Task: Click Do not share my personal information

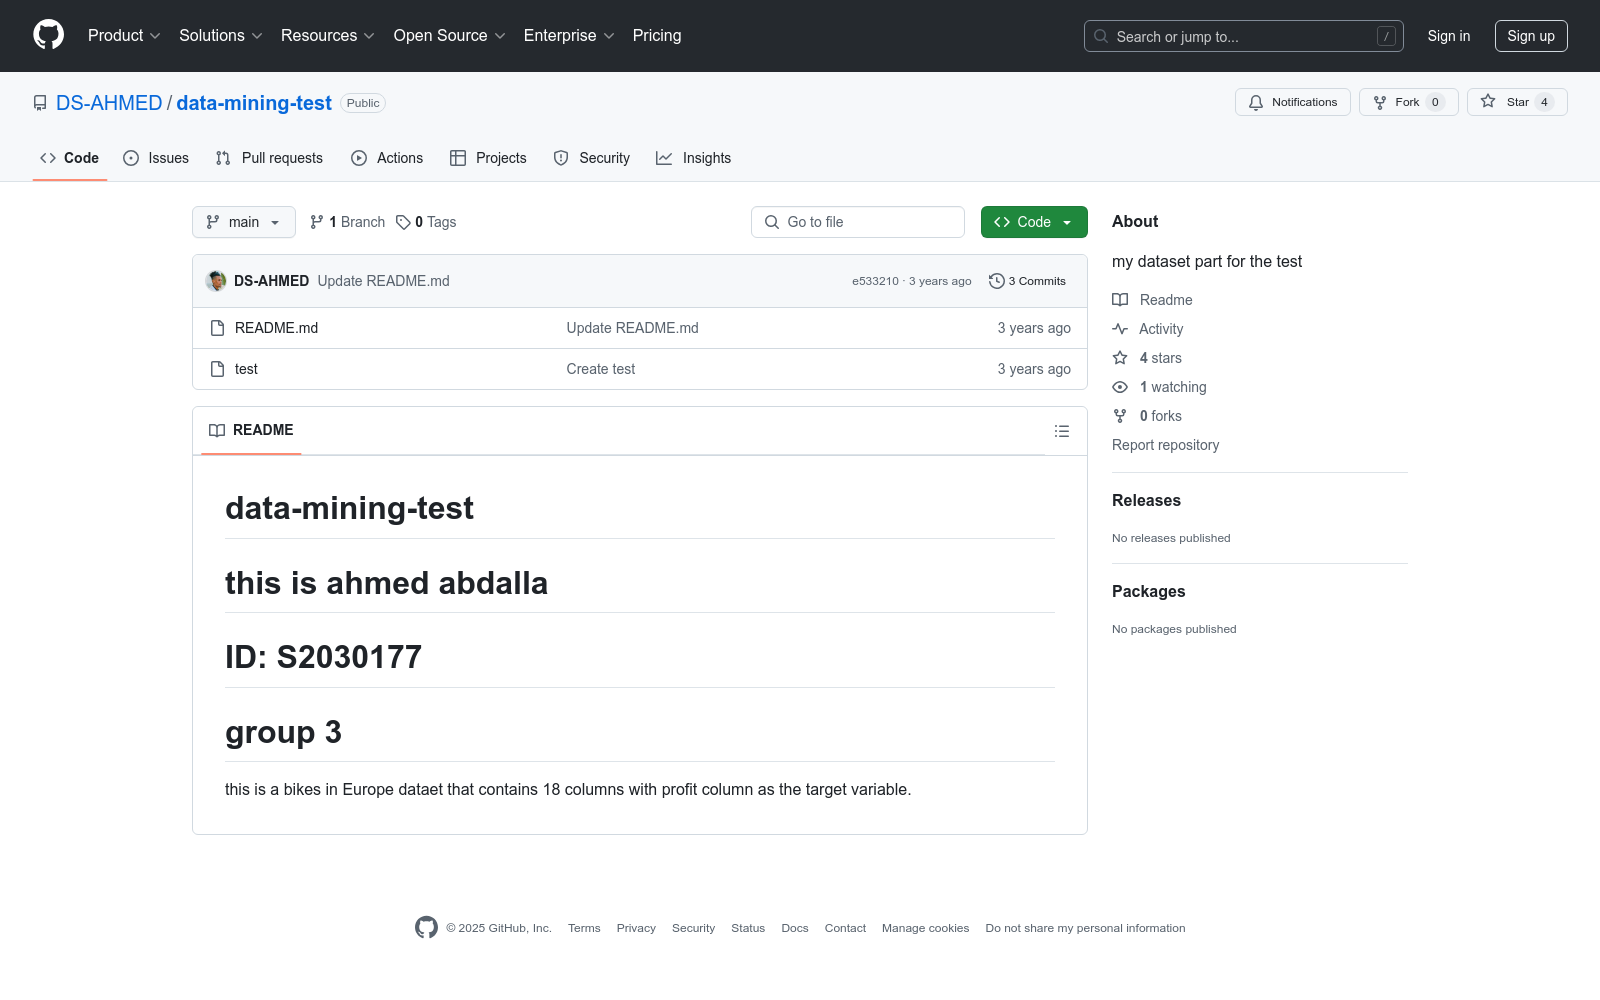Action: pyautogui.click(x=1085, y=928)
